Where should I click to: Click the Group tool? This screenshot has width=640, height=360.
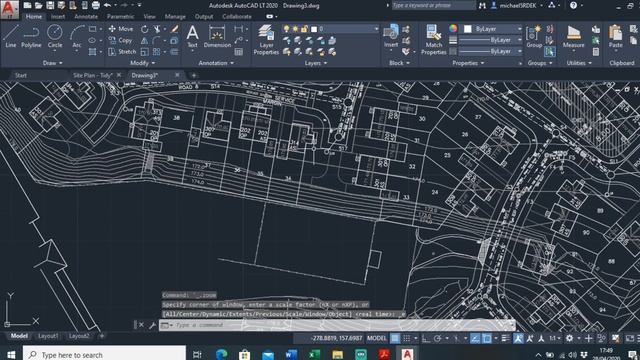534,36
